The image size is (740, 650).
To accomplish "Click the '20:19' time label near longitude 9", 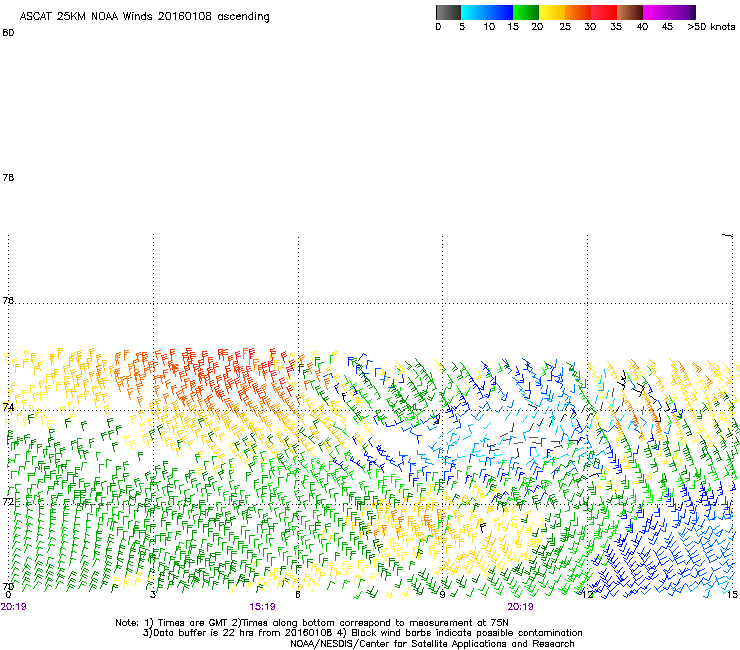I will pyautogui.click(x=521, y=607).
